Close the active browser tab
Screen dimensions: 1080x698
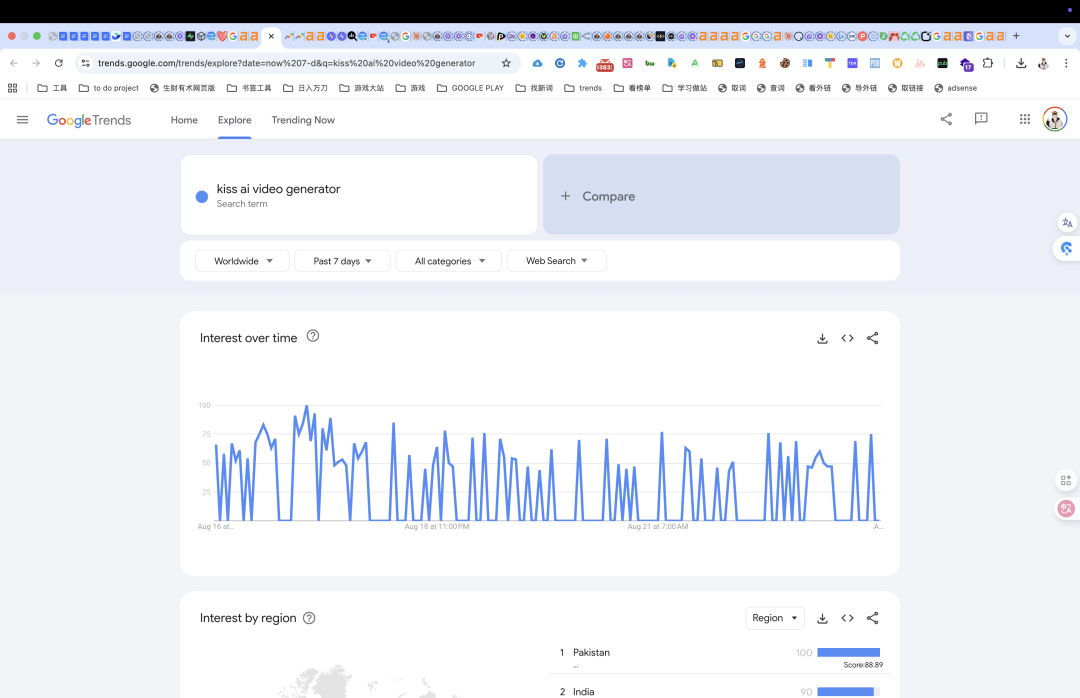coord(271,36)
